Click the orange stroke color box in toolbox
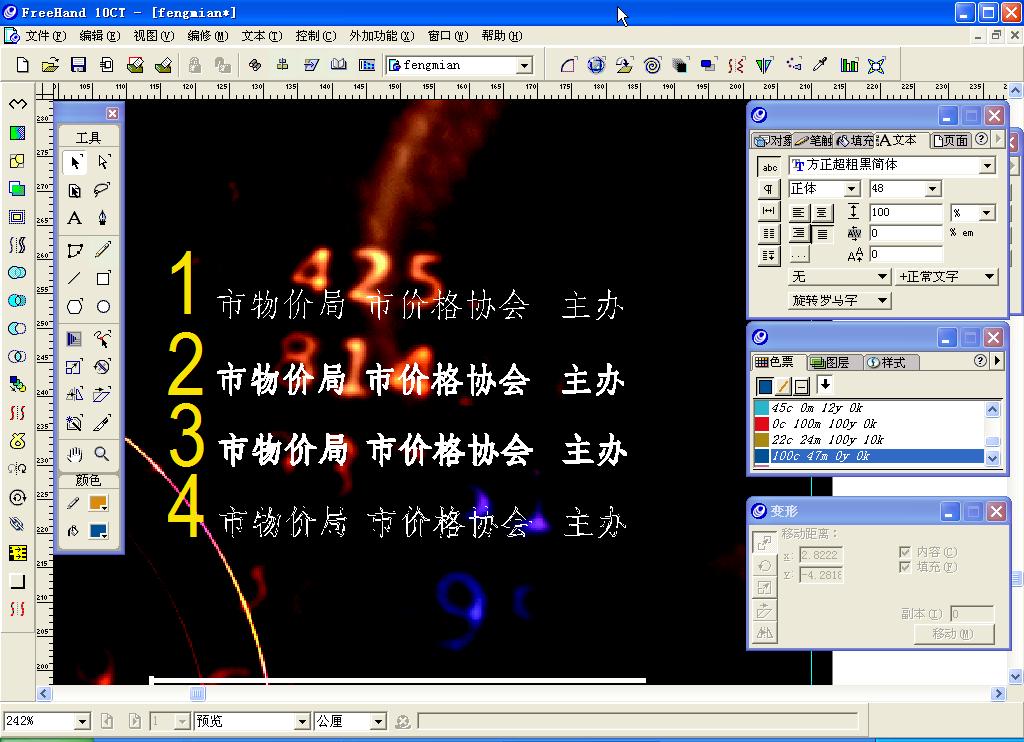 pyautogui.click(x=99, y=504)
